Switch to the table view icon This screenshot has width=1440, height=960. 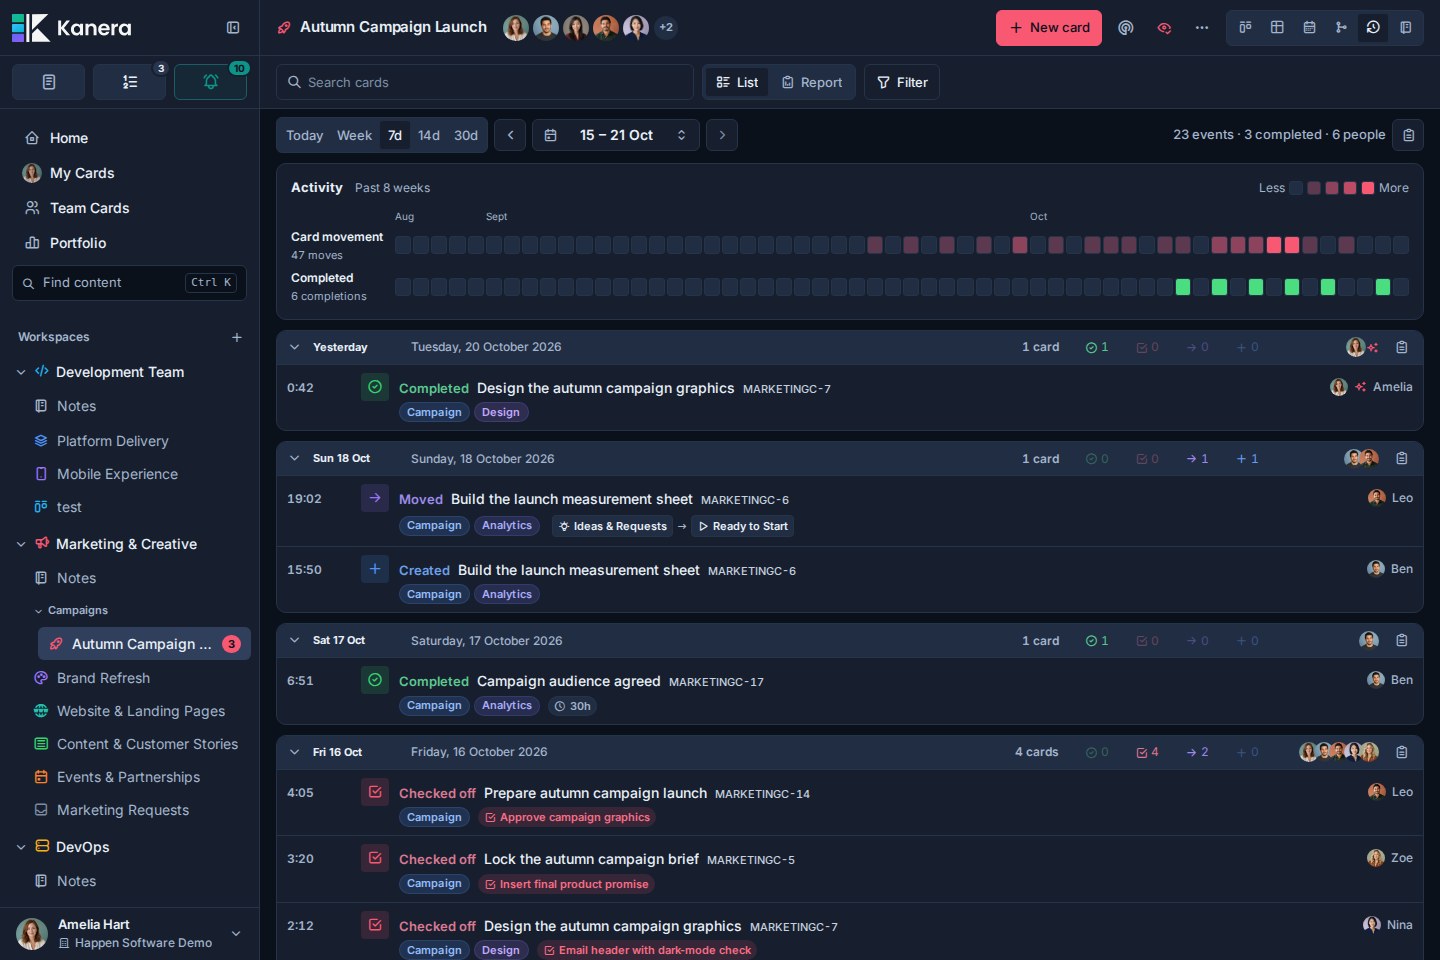pyautogui.click(x=1277, y=27)
